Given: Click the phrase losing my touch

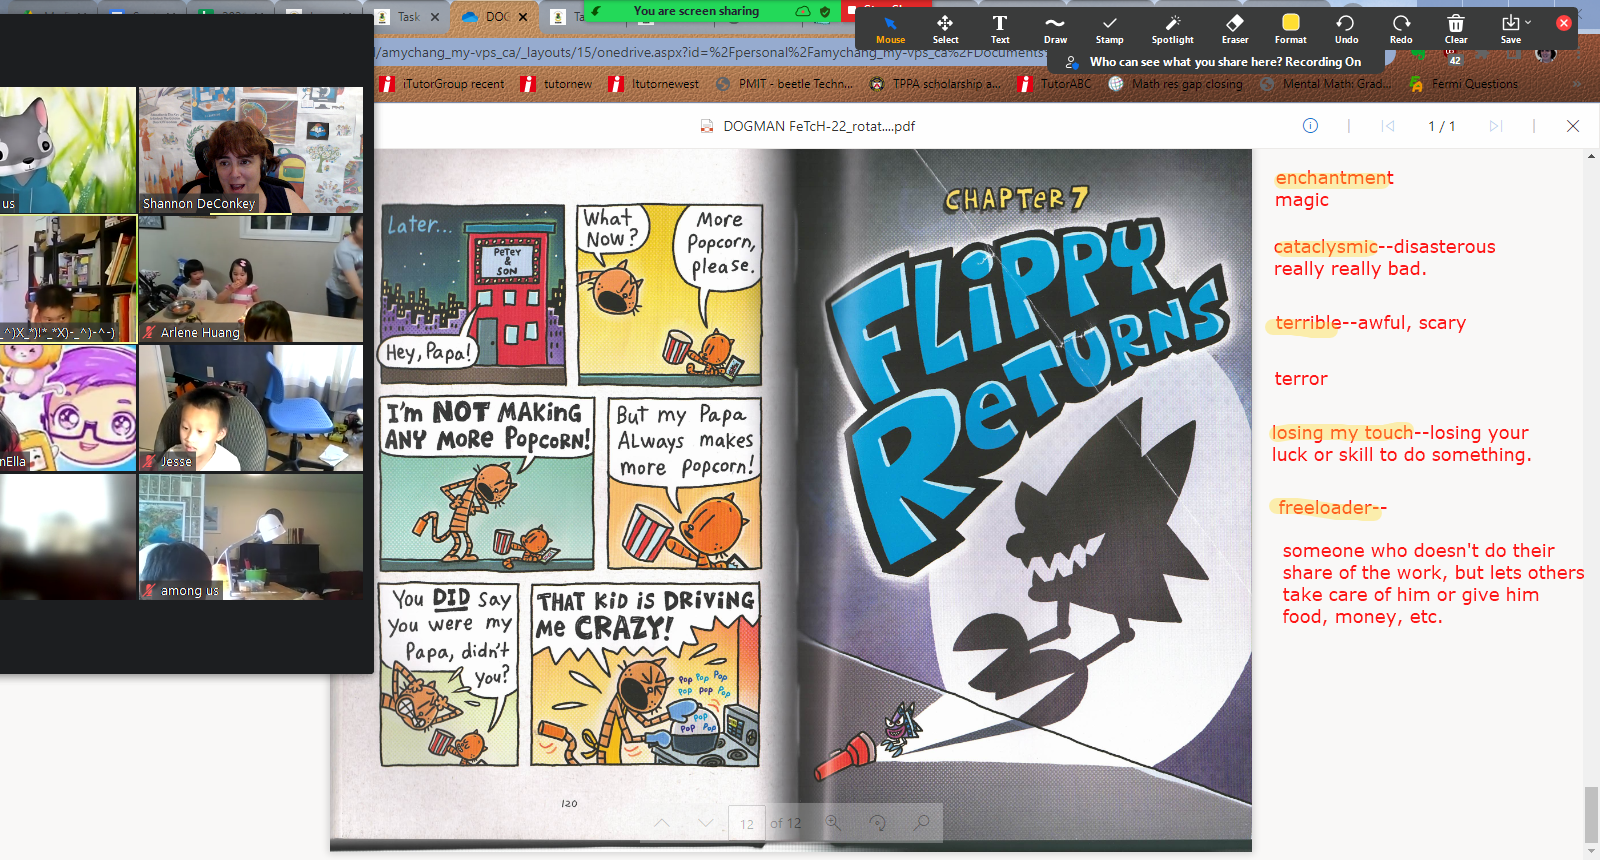Looking at the screenshot, I should click(x=1342, y=433).
